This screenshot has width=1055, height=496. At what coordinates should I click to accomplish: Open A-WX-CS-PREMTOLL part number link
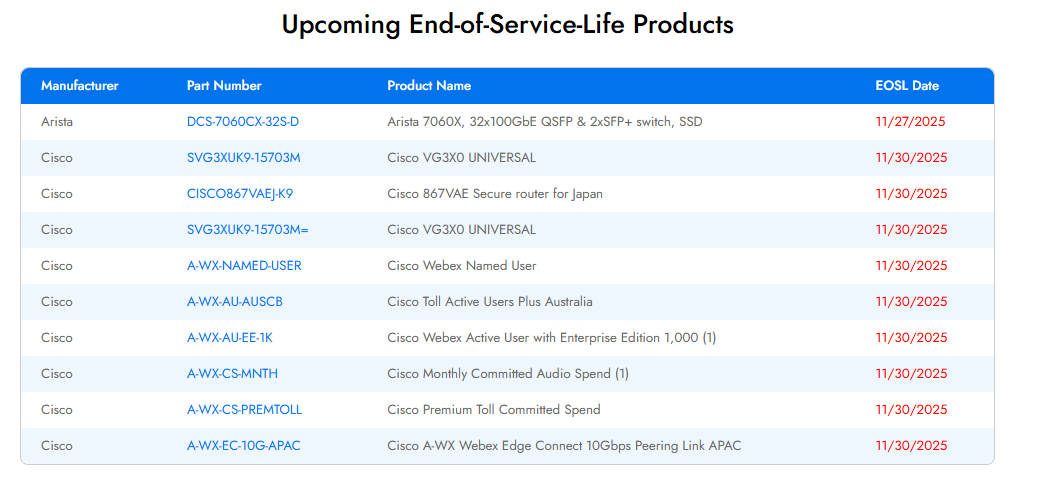(x=244, y=410)
